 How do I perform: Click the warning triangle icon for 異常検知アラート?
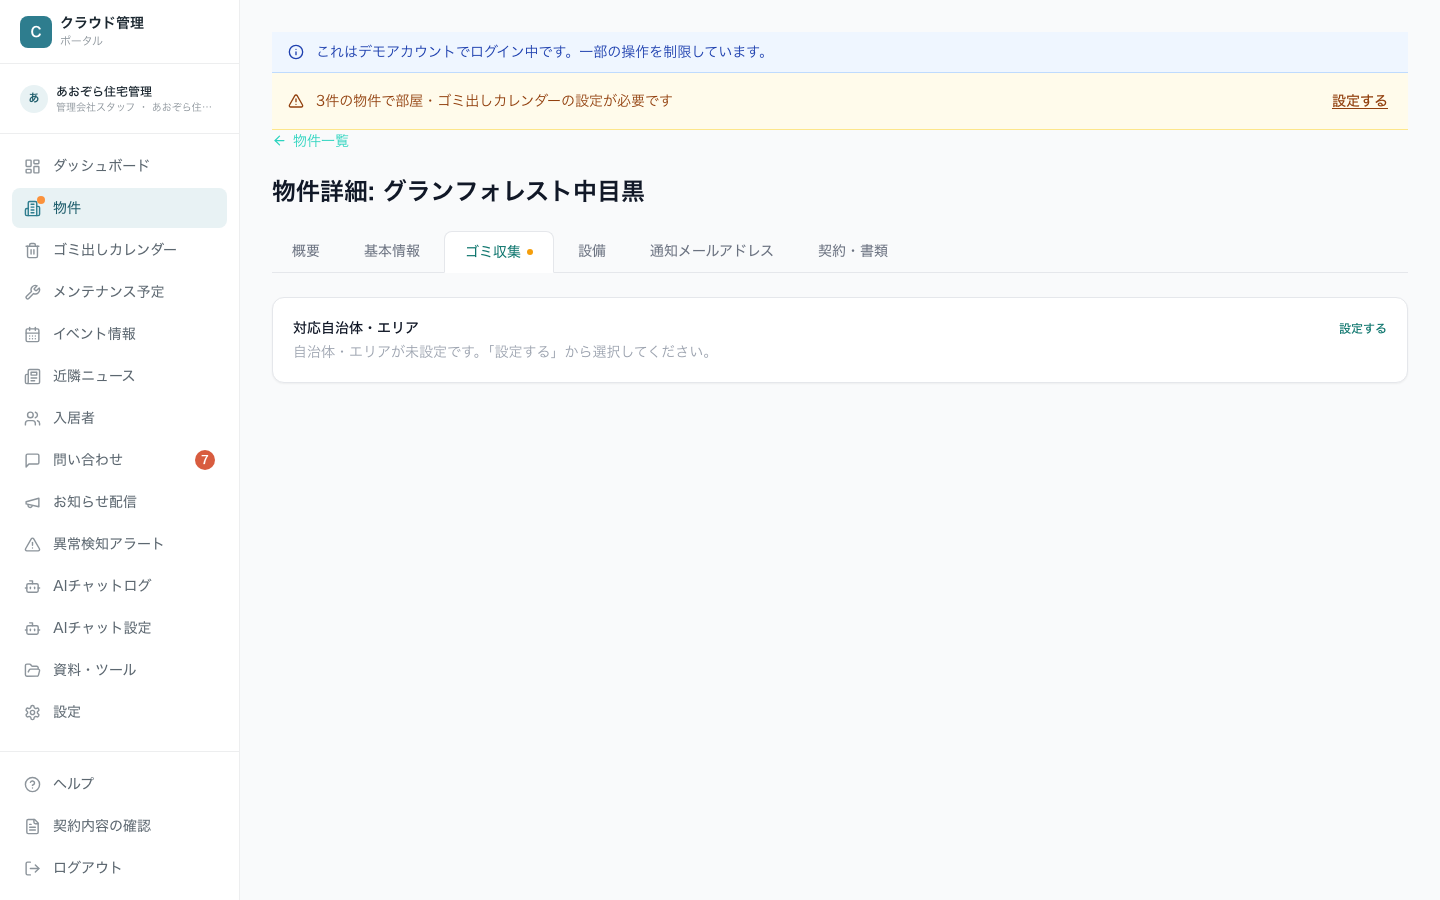tap(32, 544)
